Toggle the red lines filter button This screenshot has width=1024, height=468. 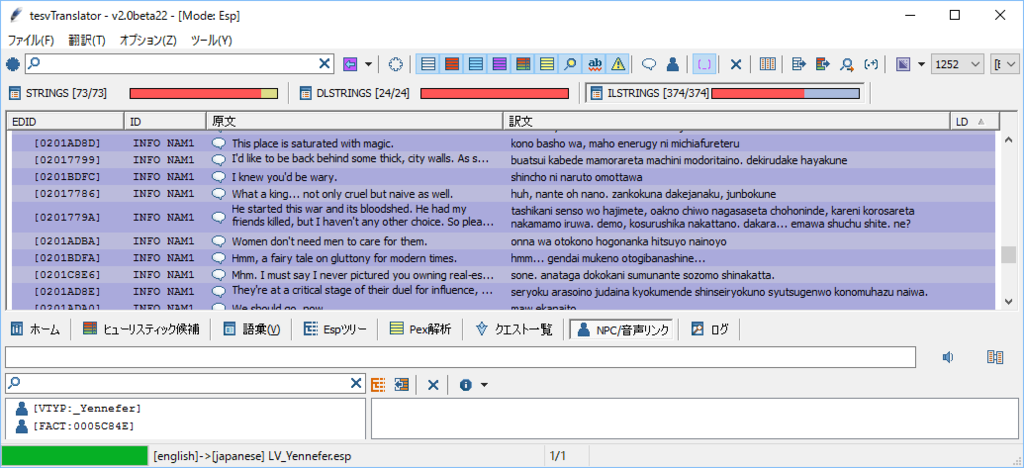[x=451, y=64]
